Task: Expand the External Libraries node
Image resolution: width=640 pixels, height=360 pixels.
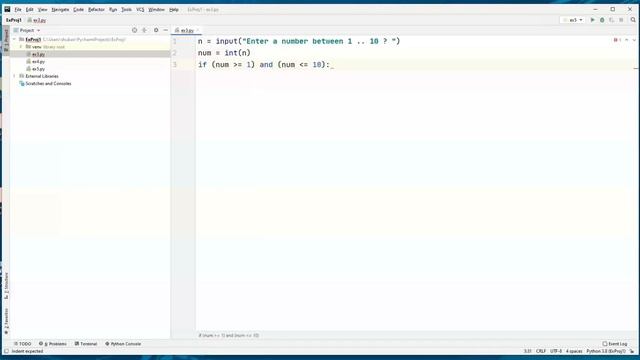Action: 15,76
